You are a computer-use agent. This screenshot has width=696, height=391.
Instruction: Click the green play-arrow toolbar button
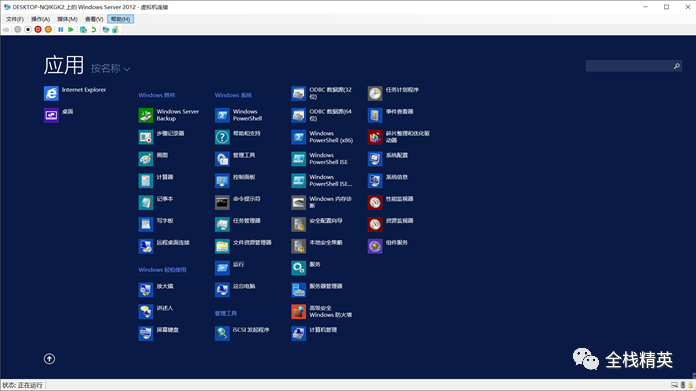coord(71,30)
